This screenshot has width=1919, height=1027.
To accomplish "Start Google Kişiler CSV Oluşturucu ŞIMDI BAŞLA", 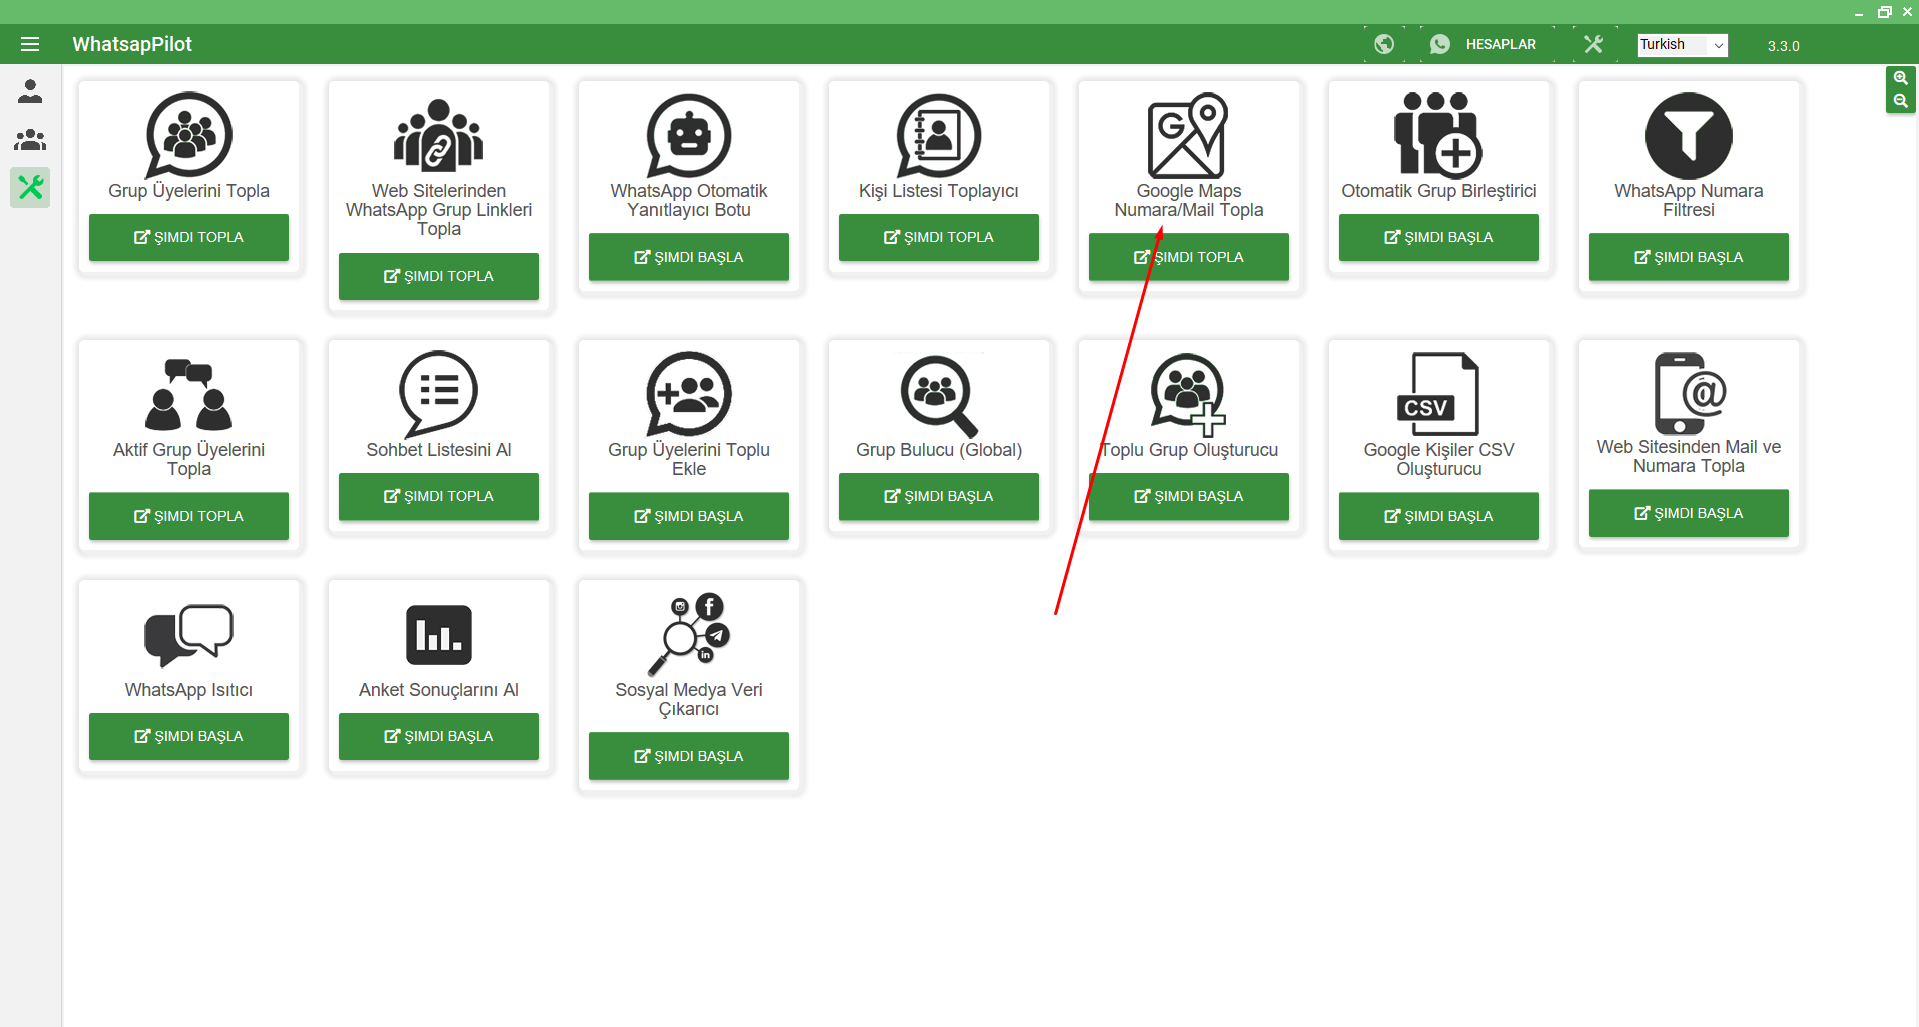I will pyautogui.click(x=1439, y=516).
